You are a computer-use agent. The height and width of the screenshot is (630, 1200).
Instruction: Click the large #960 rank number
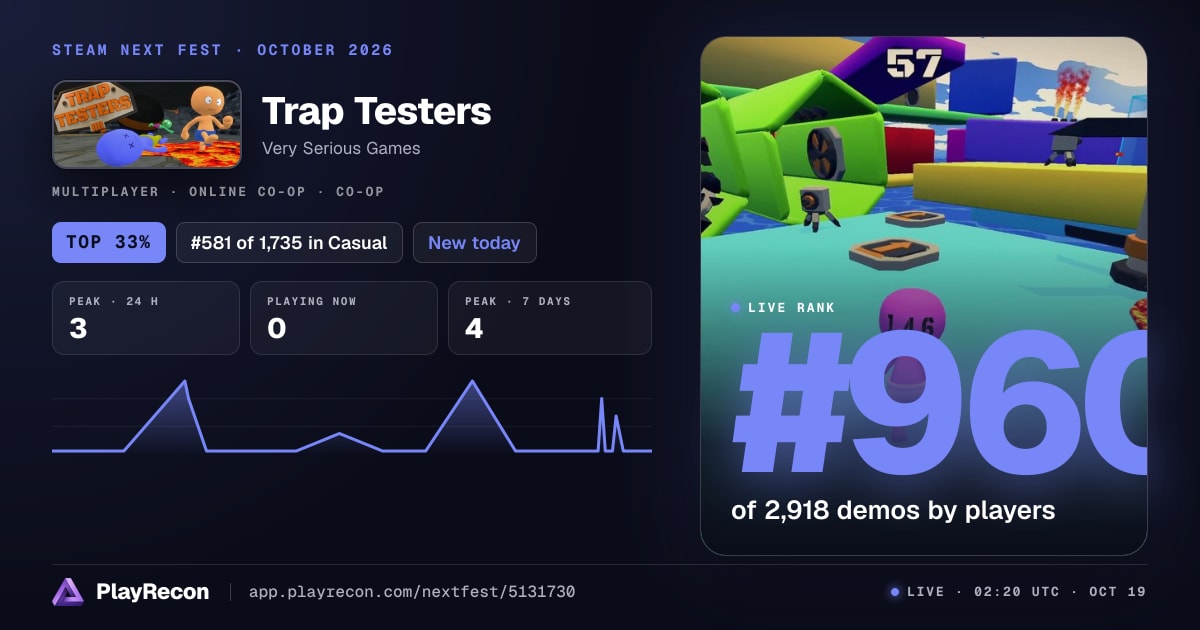pyautogui.click(x=939, y=405)
